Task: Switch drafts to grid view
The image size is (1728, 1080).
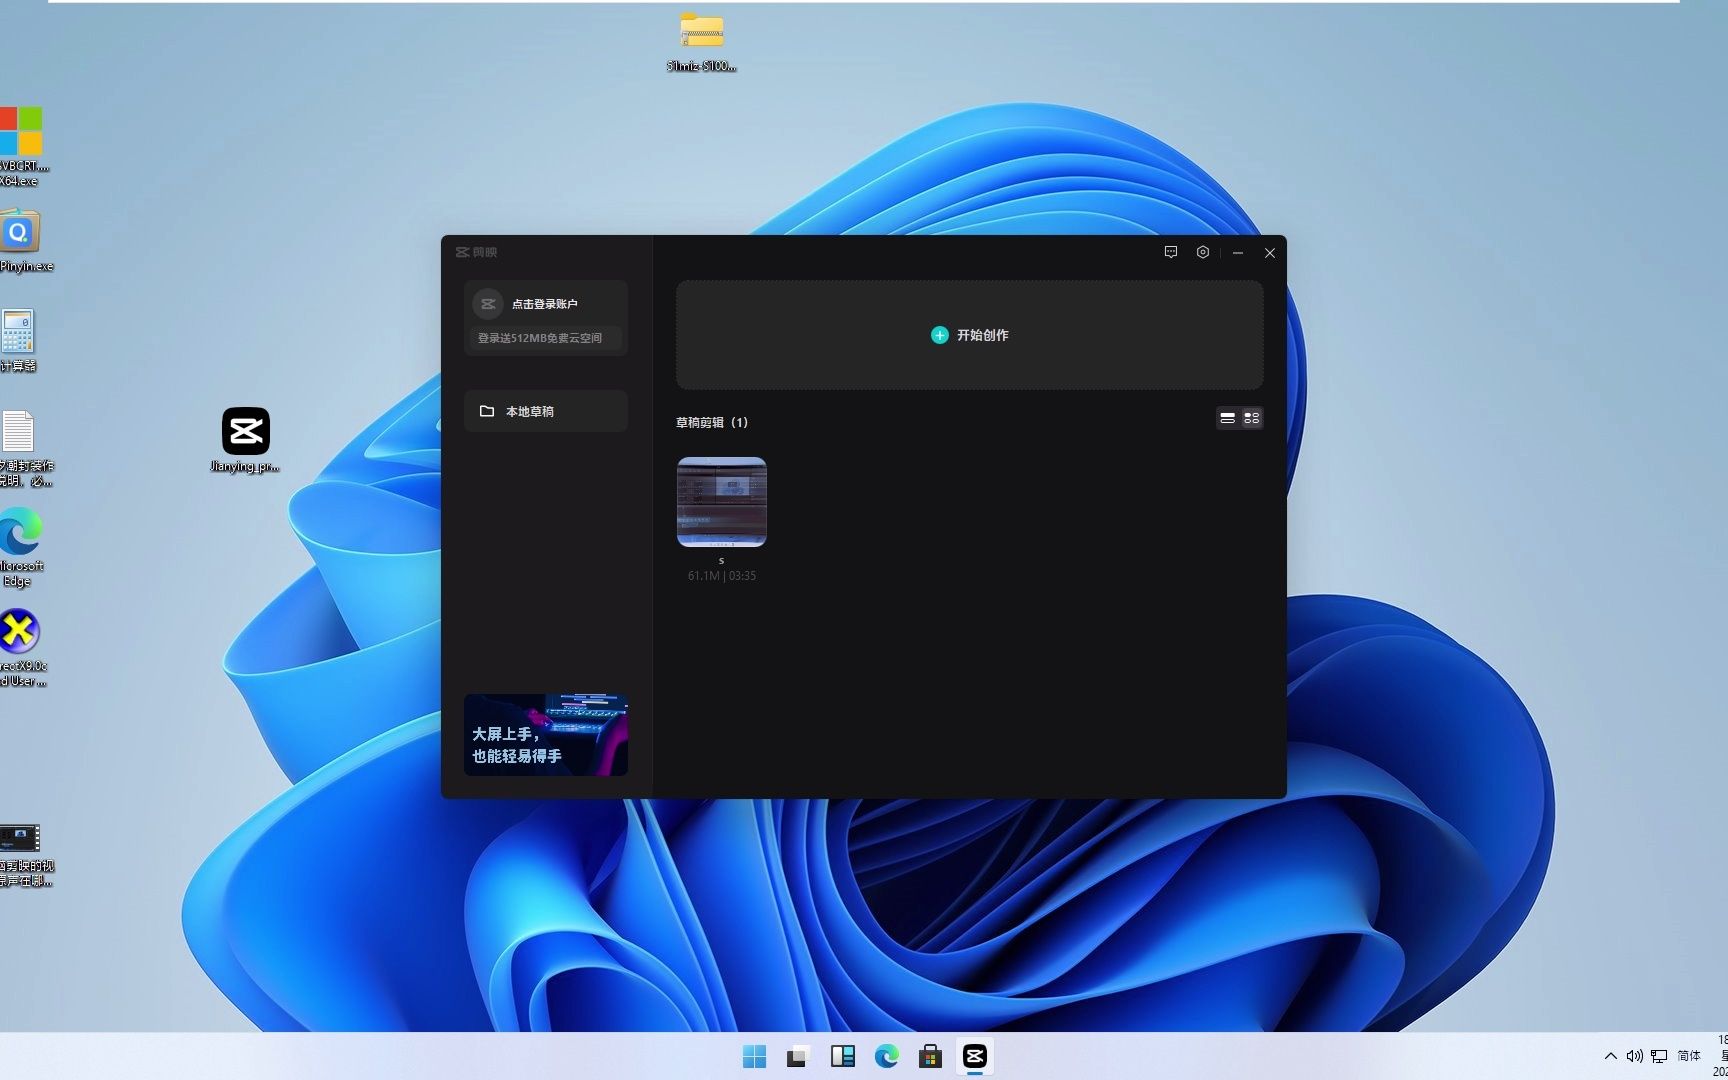Action: click(1251, 418)
